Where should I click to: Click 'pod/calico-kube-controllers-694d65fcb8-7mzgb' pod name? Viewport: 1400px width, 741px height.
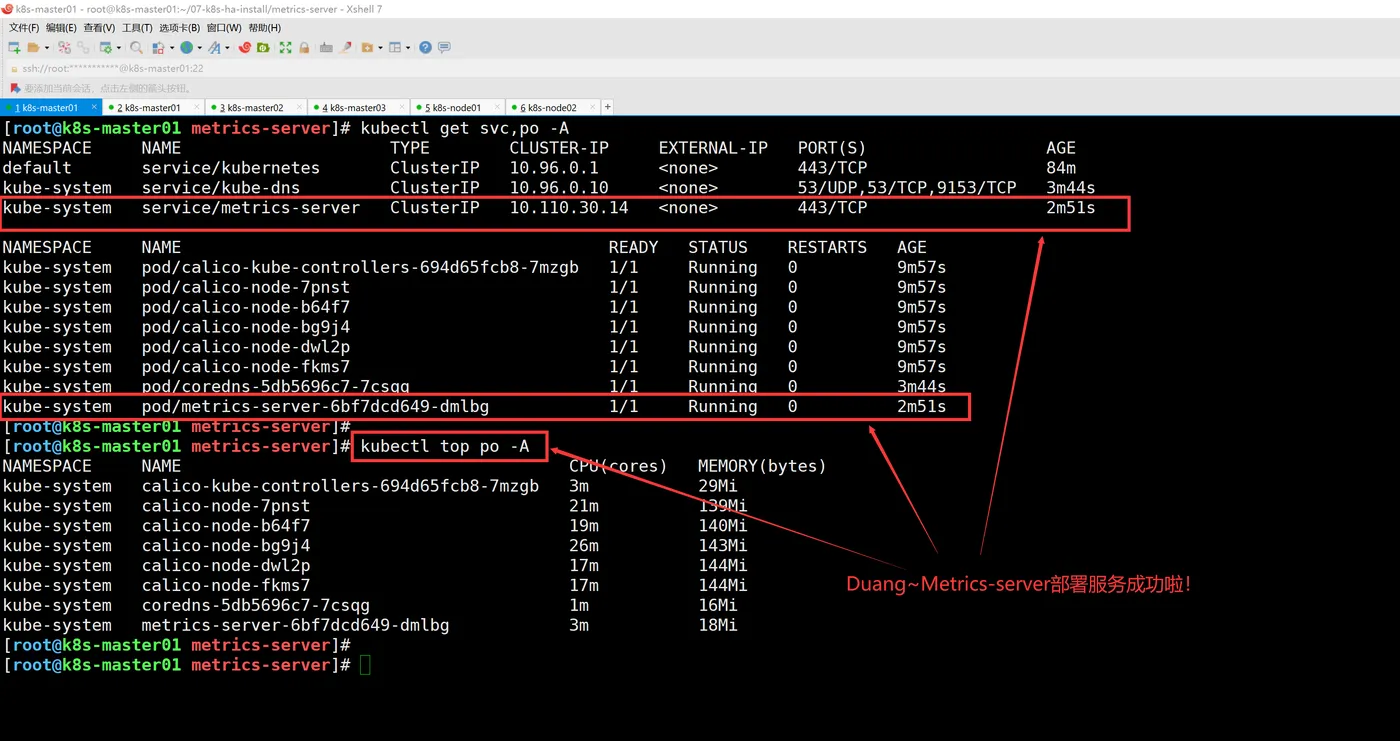coord(360,267)
